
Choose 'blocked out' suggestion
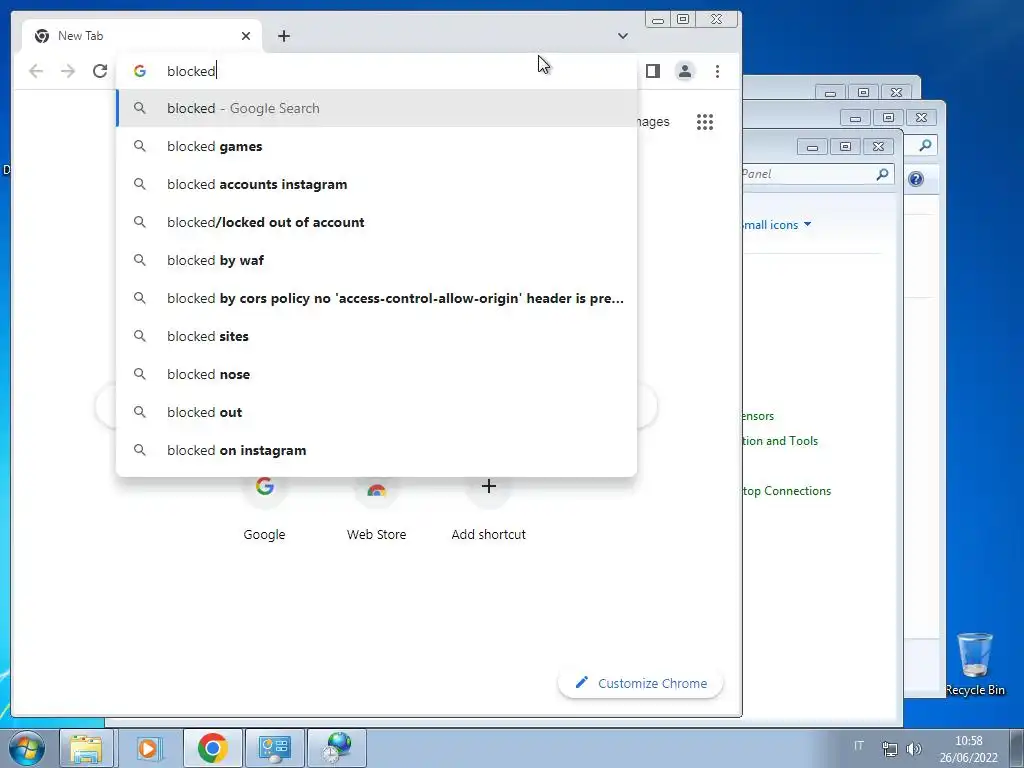point(376,412)
